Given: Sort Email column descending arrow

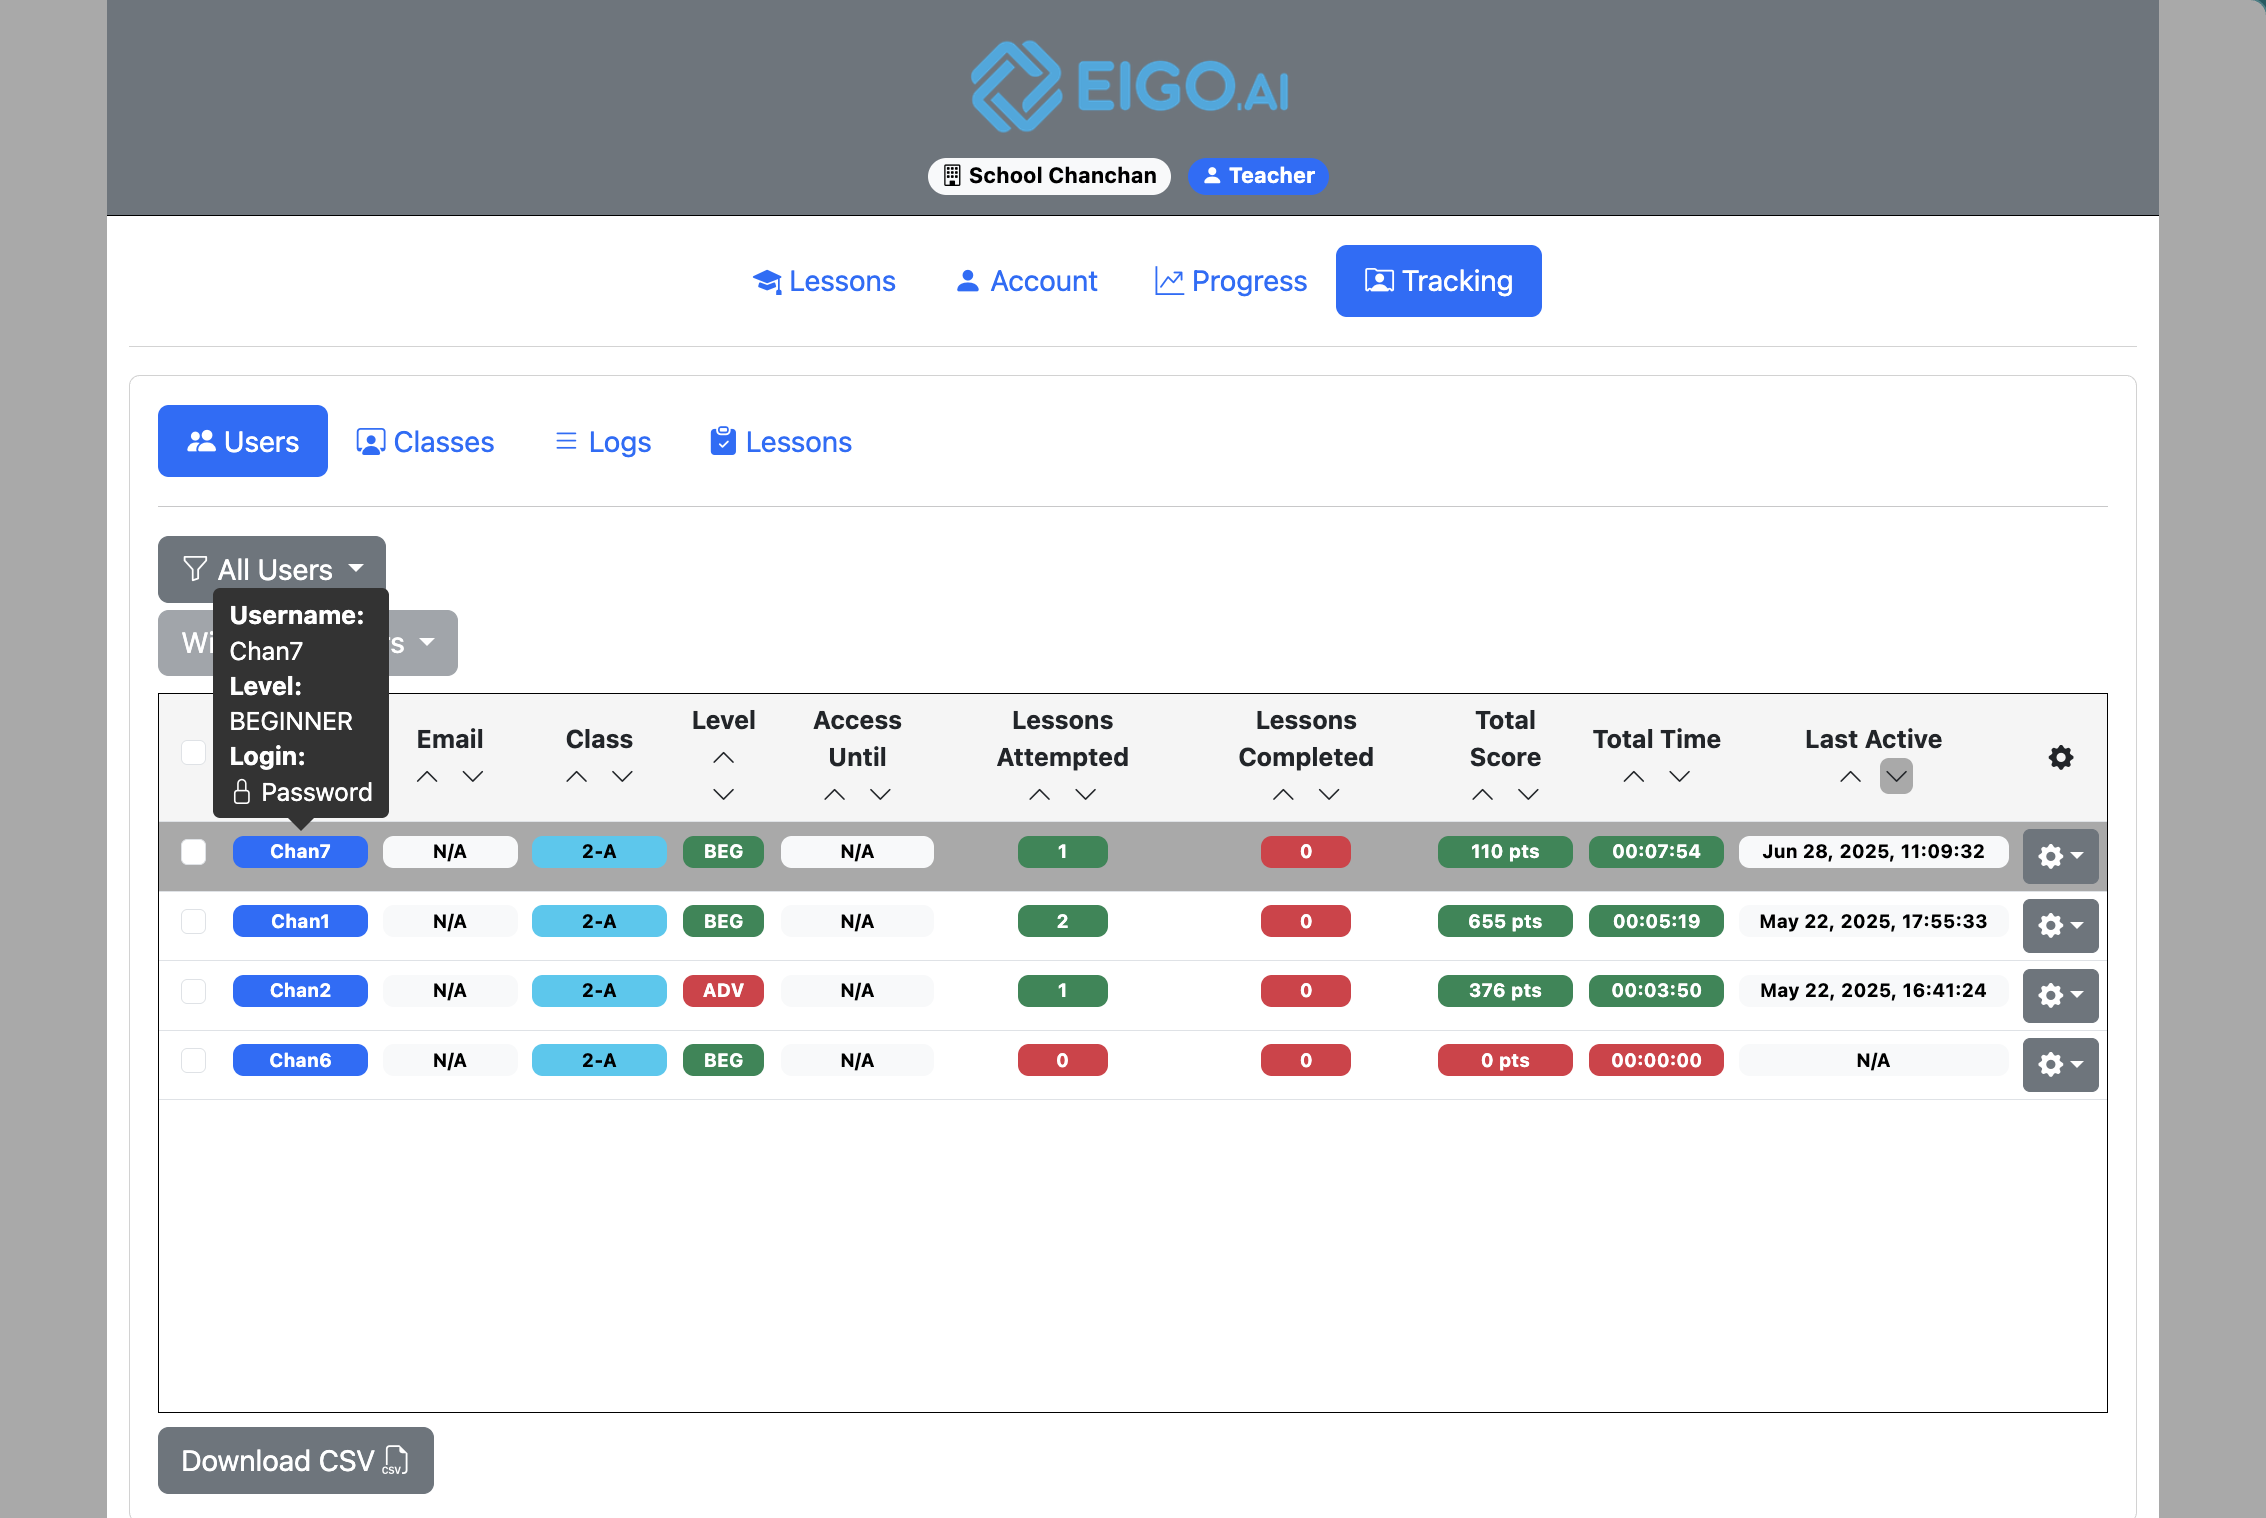Looking at the screenshot, I should (x=473, y=776).
